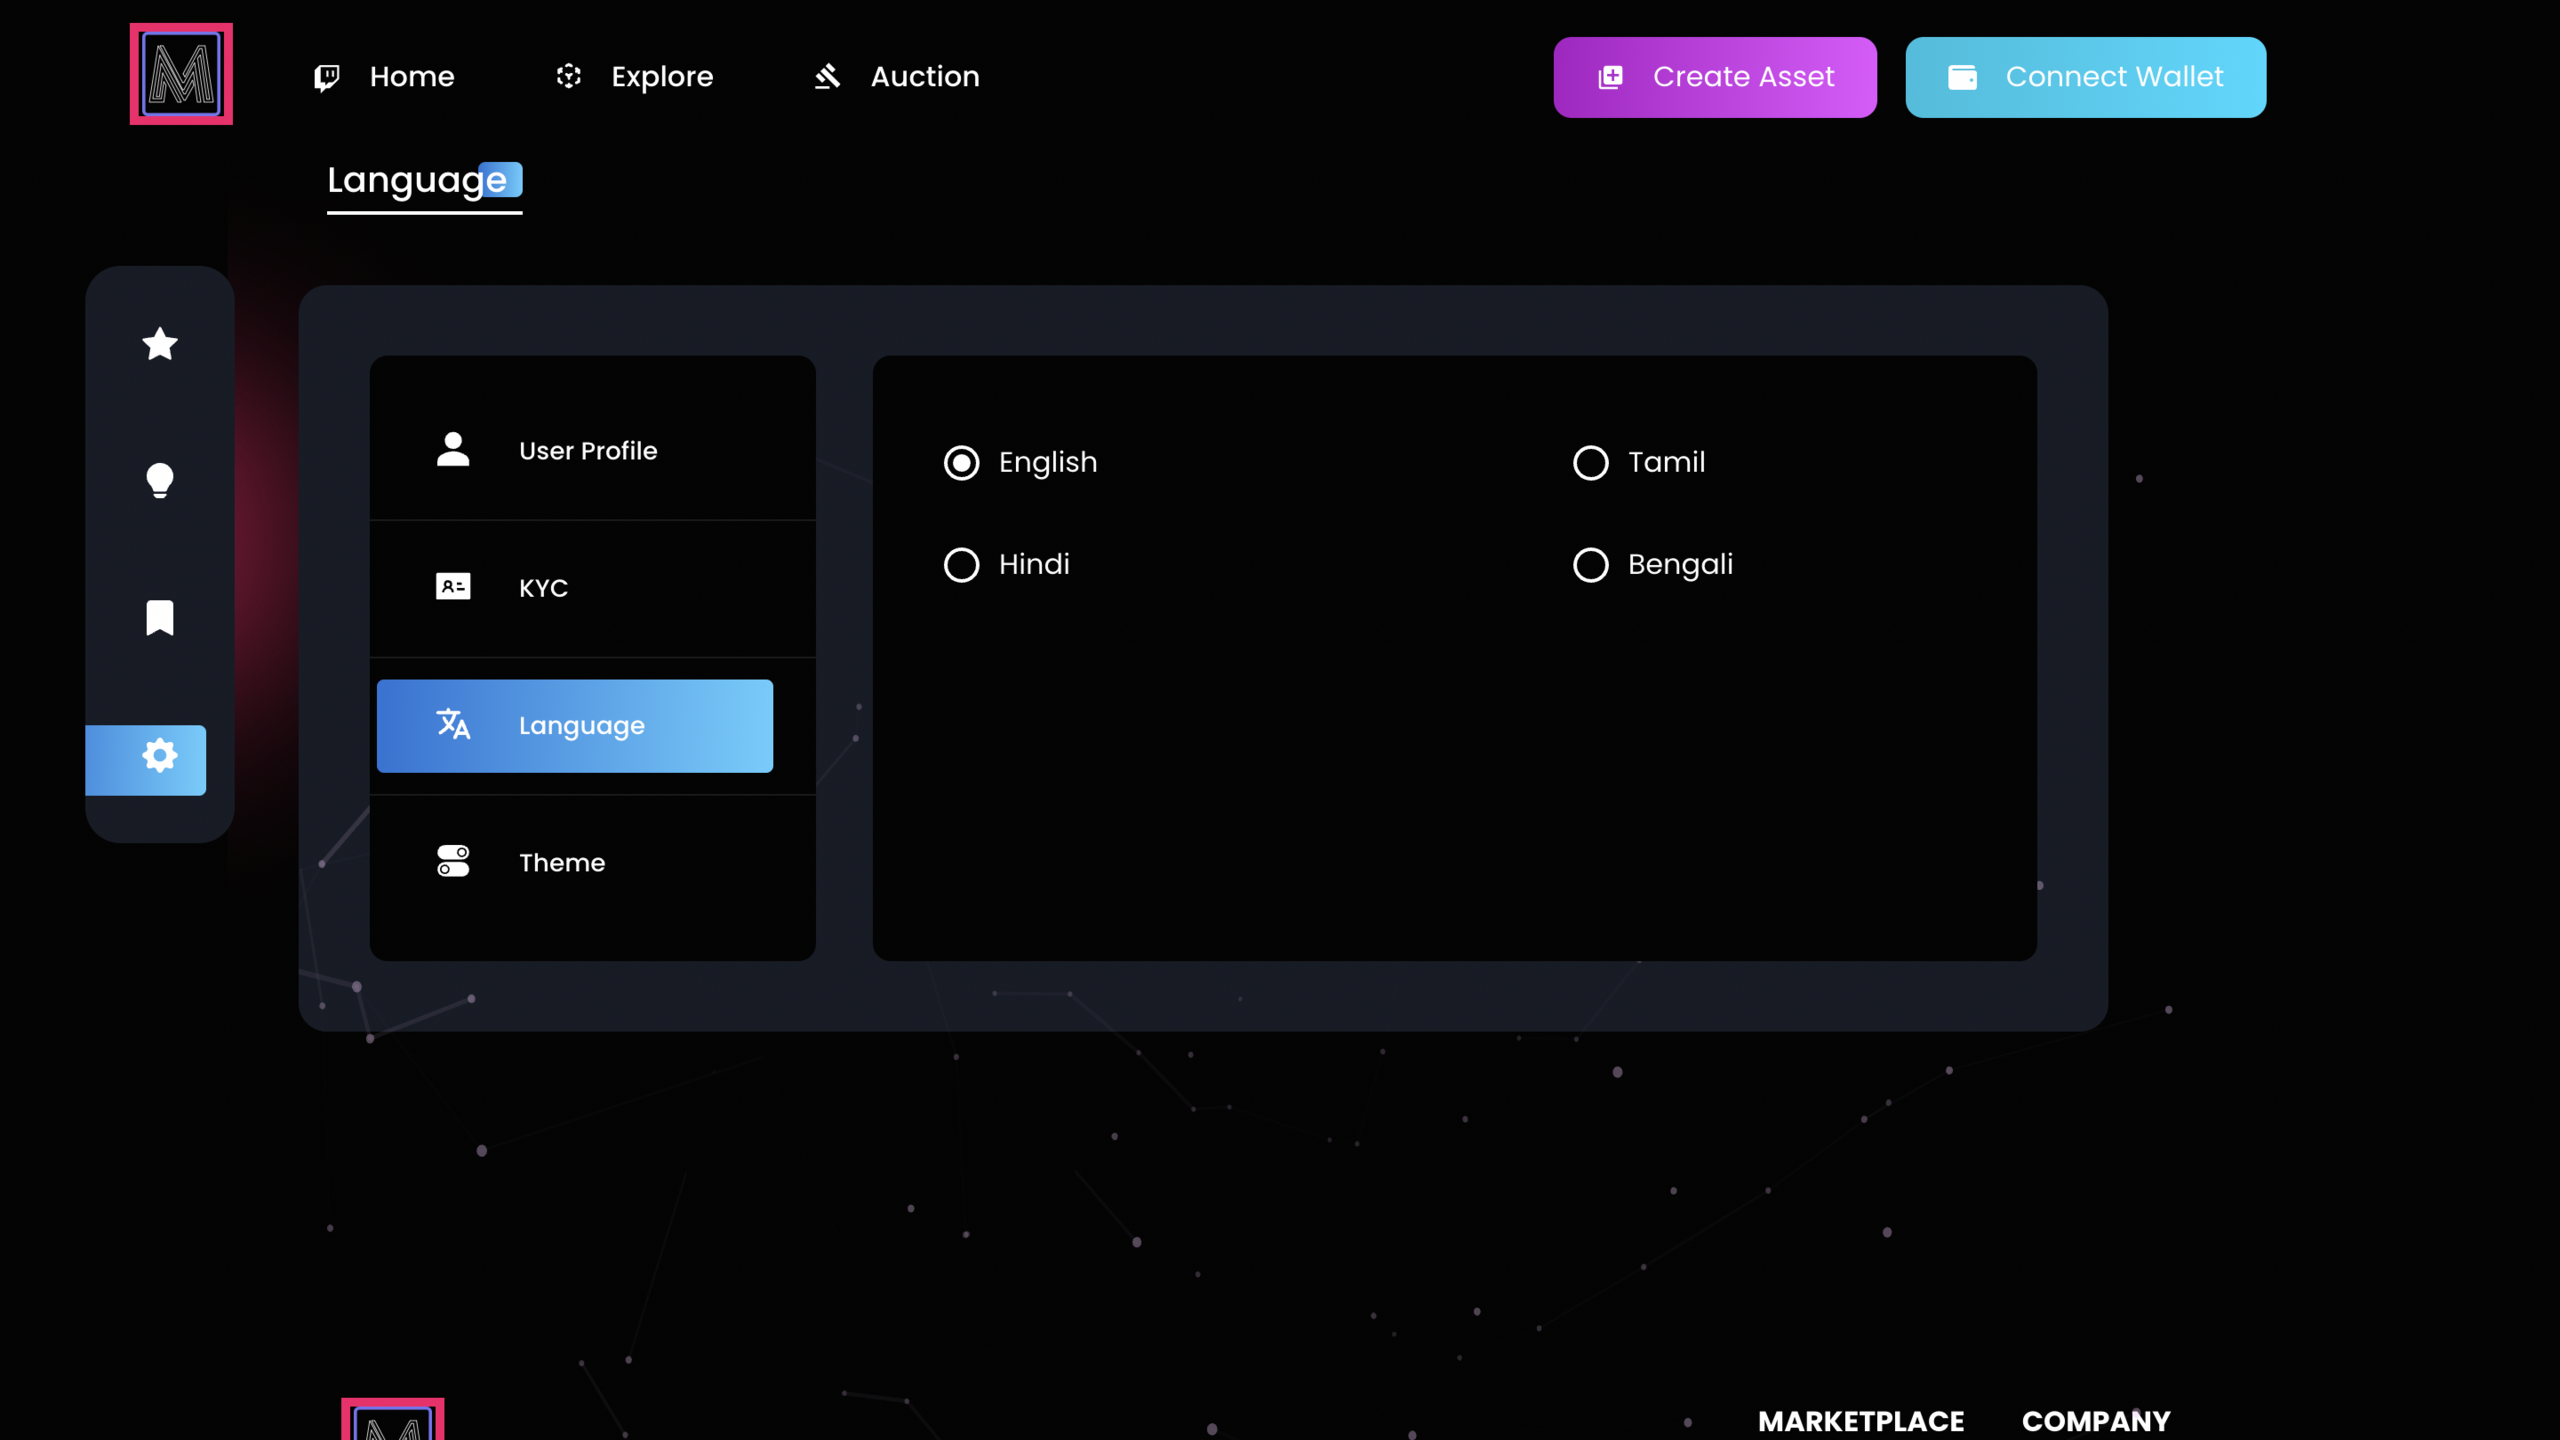Open bookmarks from sidebar bookmark icon
The image size is (2560, 1440).
[160, 618]
